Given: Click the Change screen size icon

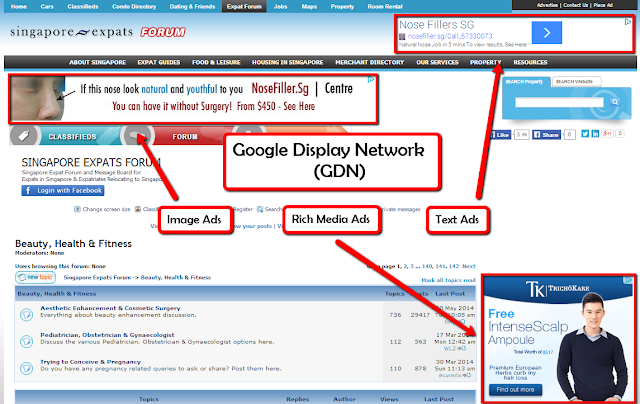Looking at the screenshot, I should (77, 209).
